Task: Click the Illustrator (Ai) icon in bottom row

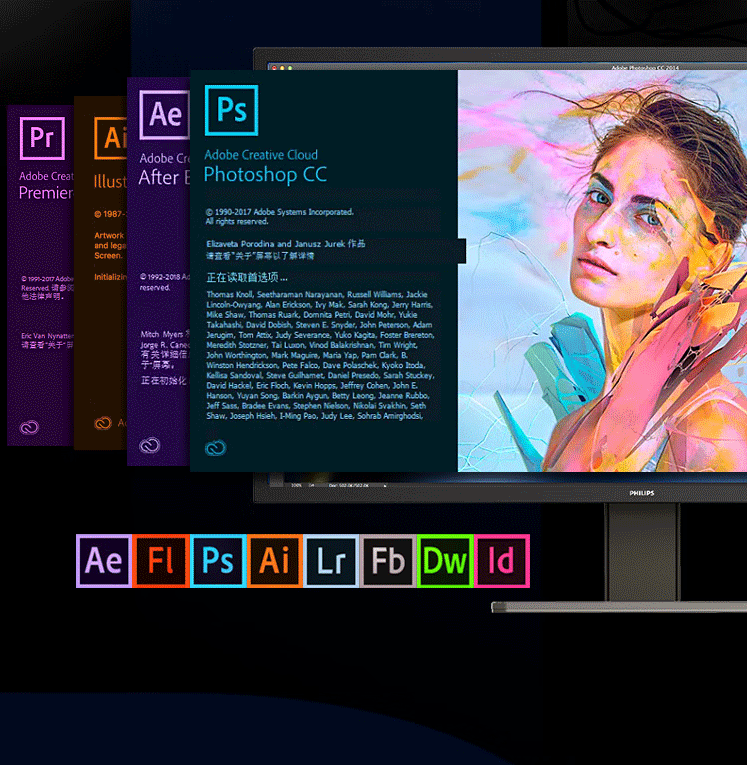Action: click(275, 561)
